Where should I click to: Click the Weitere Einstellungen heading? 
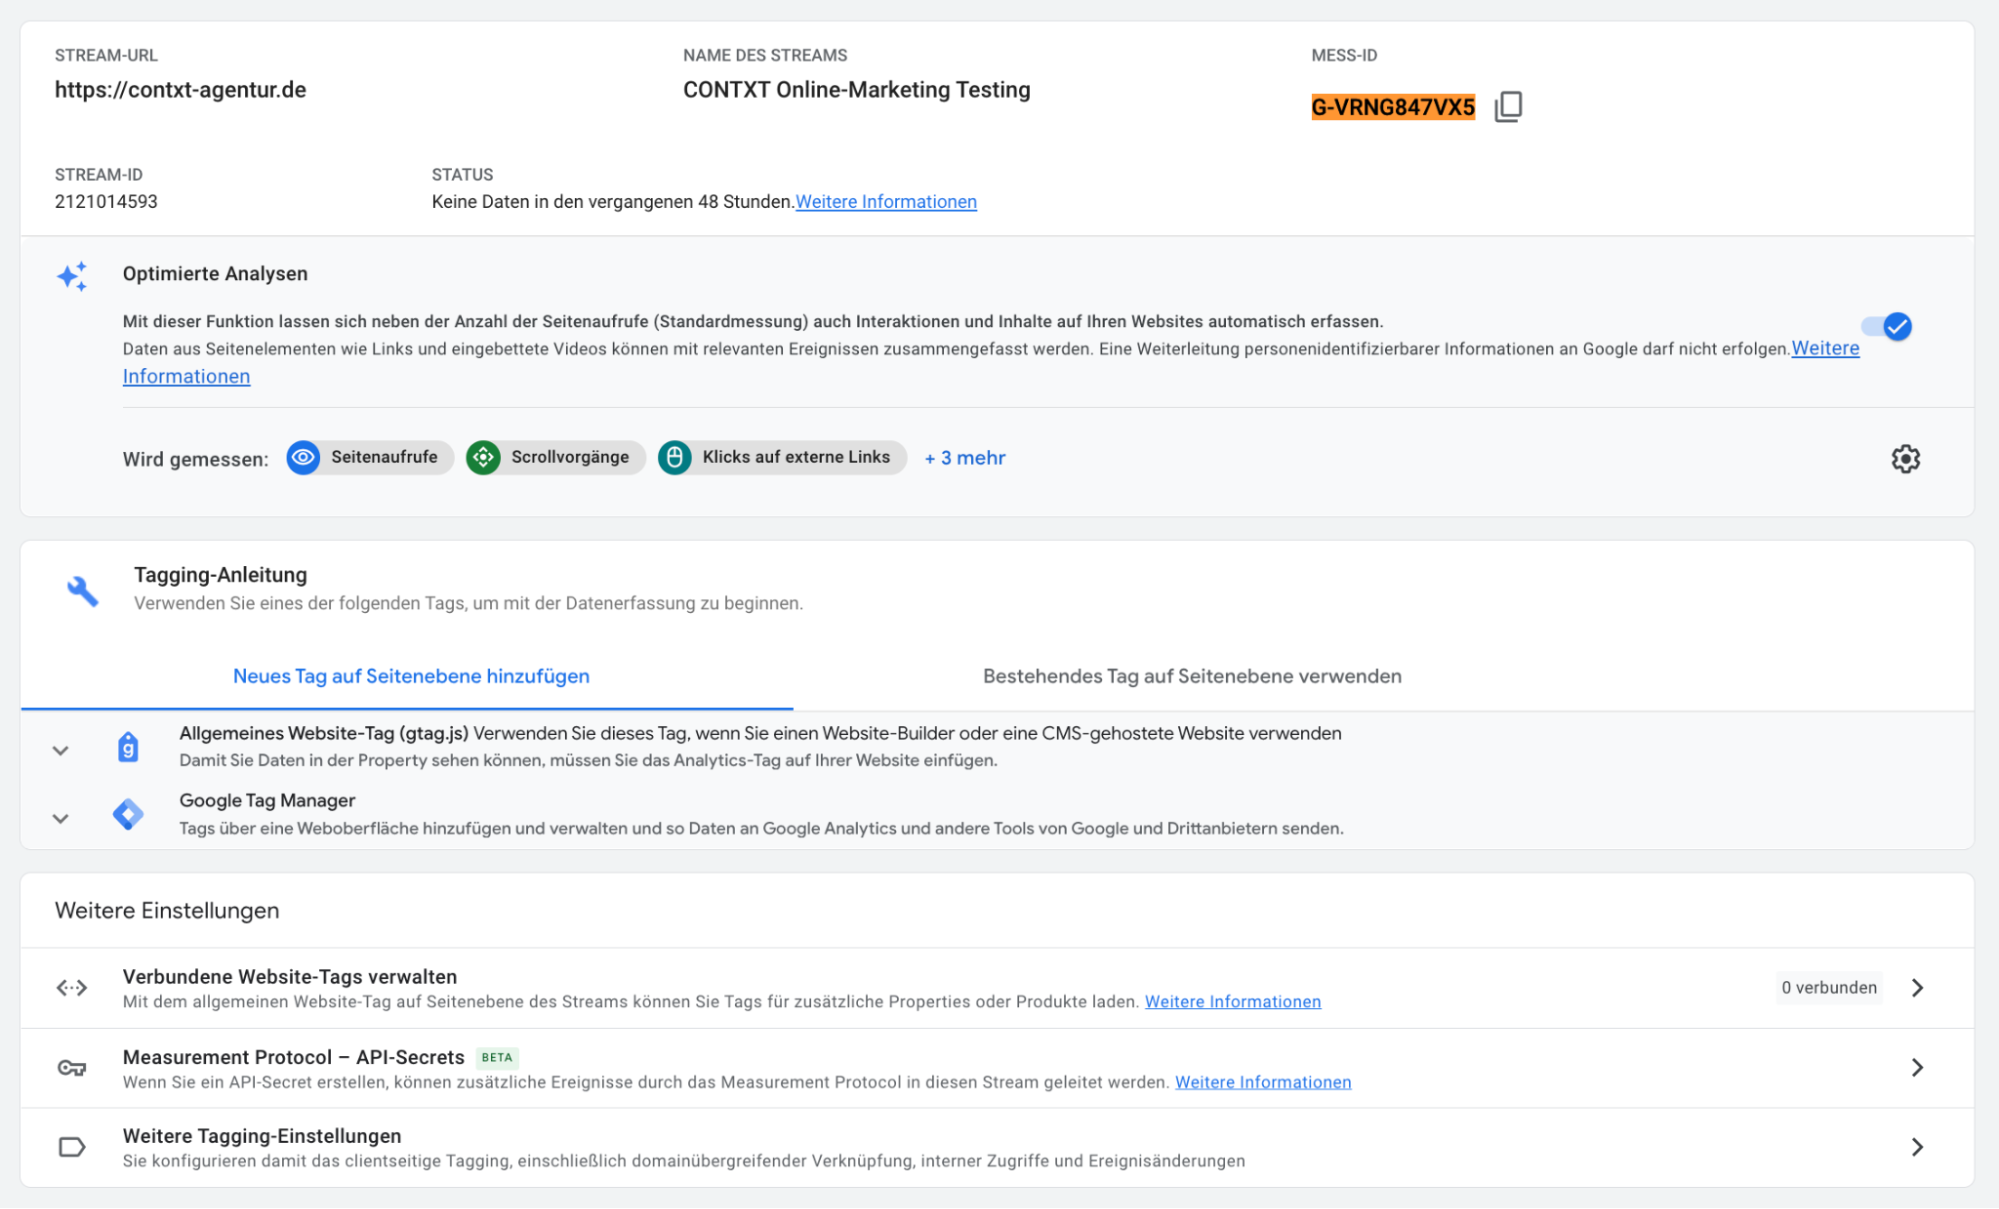(x=167, y=911)
